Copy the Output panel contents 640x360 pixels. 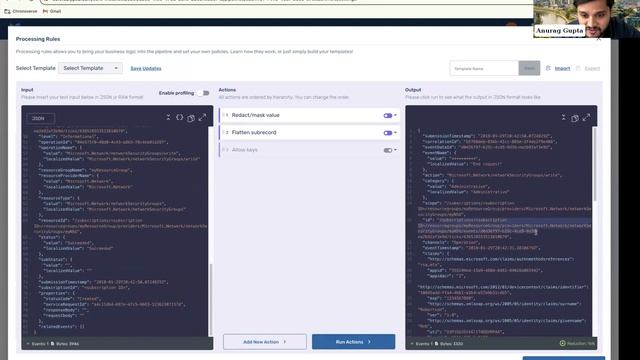click(x=575, y=118)
